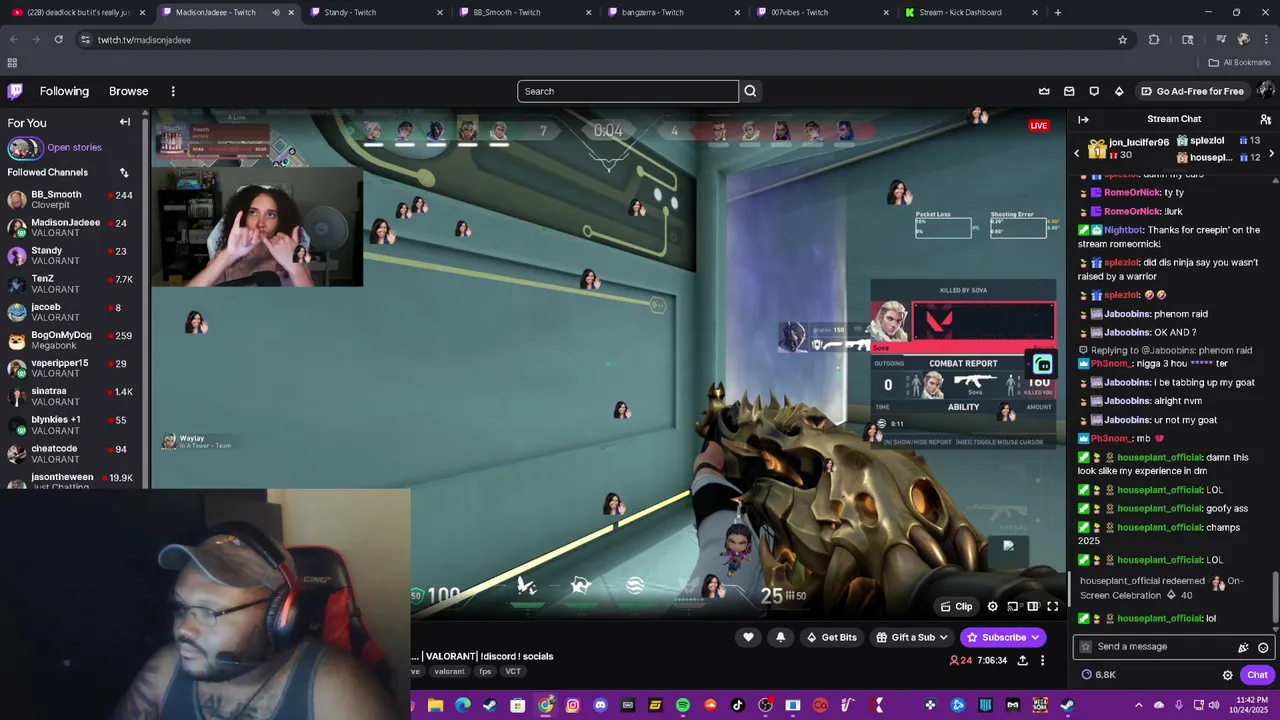The width and height of the screenshot is (1280, 720).
Task: Focus the Twitch search field
Action: pyautogui.click(x=628, y=91)
